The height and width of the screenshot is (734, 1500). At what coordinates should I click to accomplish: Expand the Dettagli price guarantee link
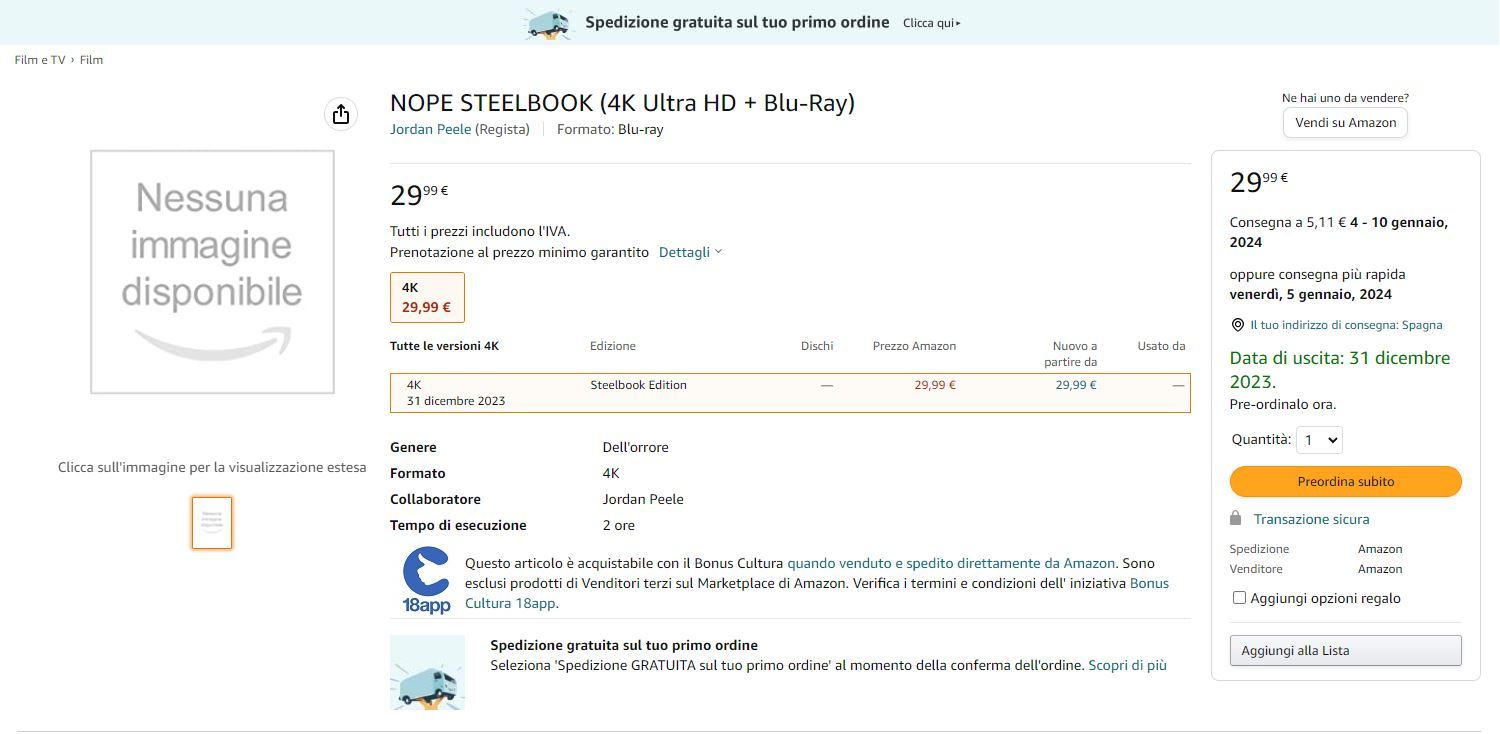(690, 252)
